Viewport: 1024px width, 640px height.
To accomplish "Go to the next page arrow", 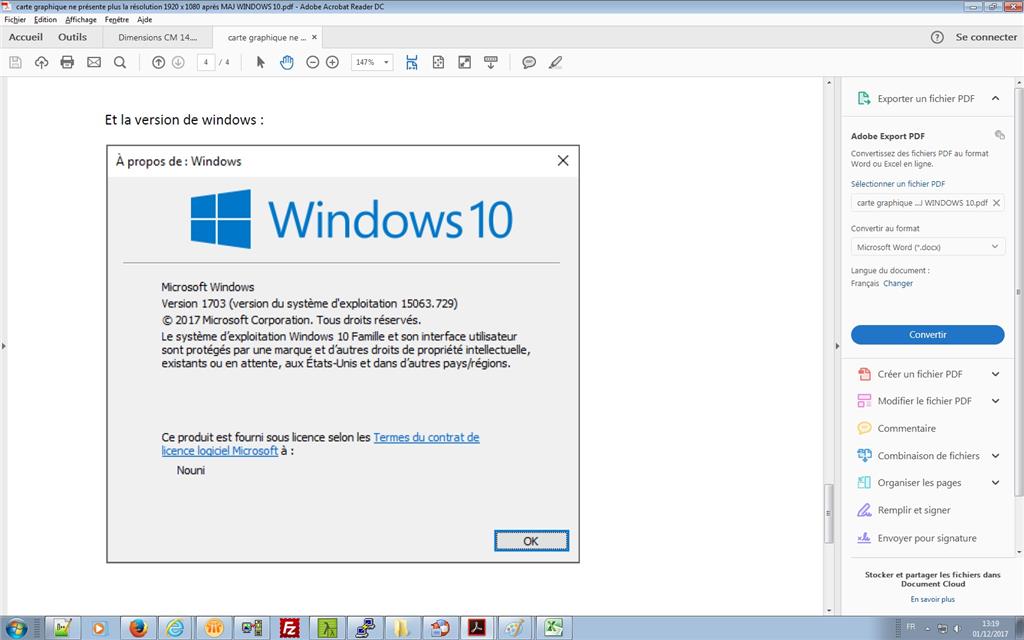I will (178, 63).
